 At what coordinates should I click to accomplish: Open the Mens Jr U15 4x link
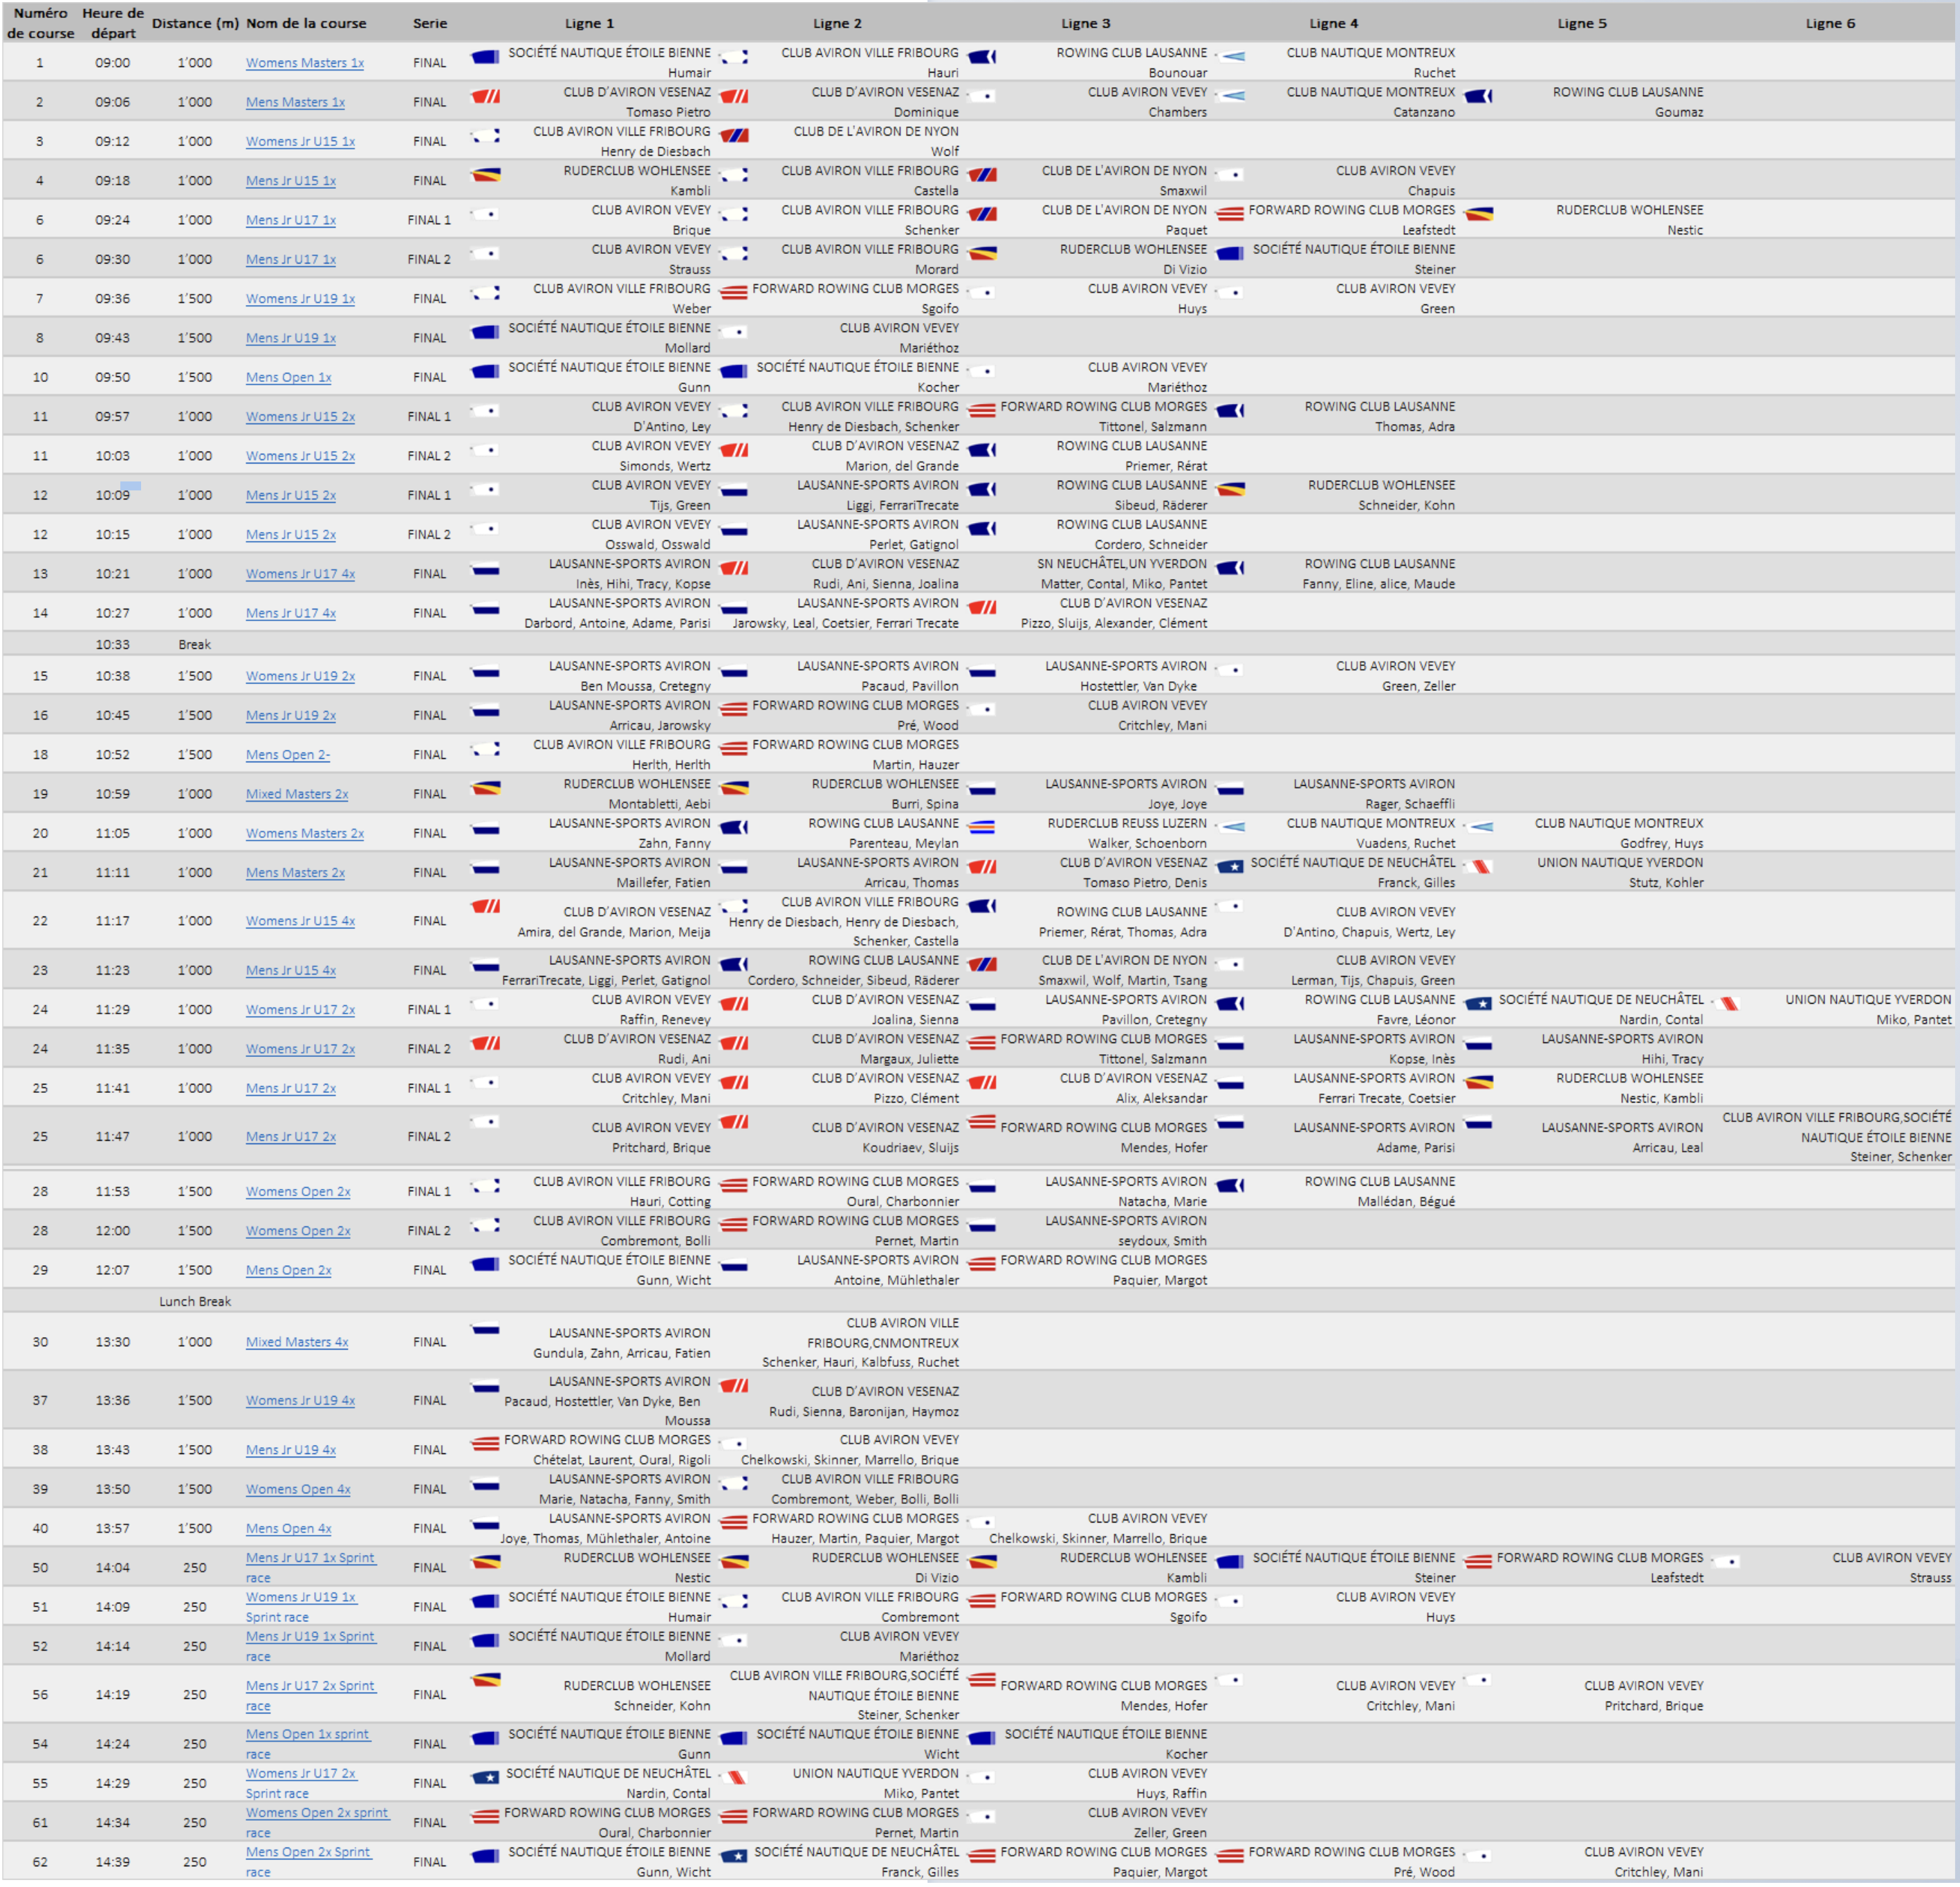coord(291,970)
